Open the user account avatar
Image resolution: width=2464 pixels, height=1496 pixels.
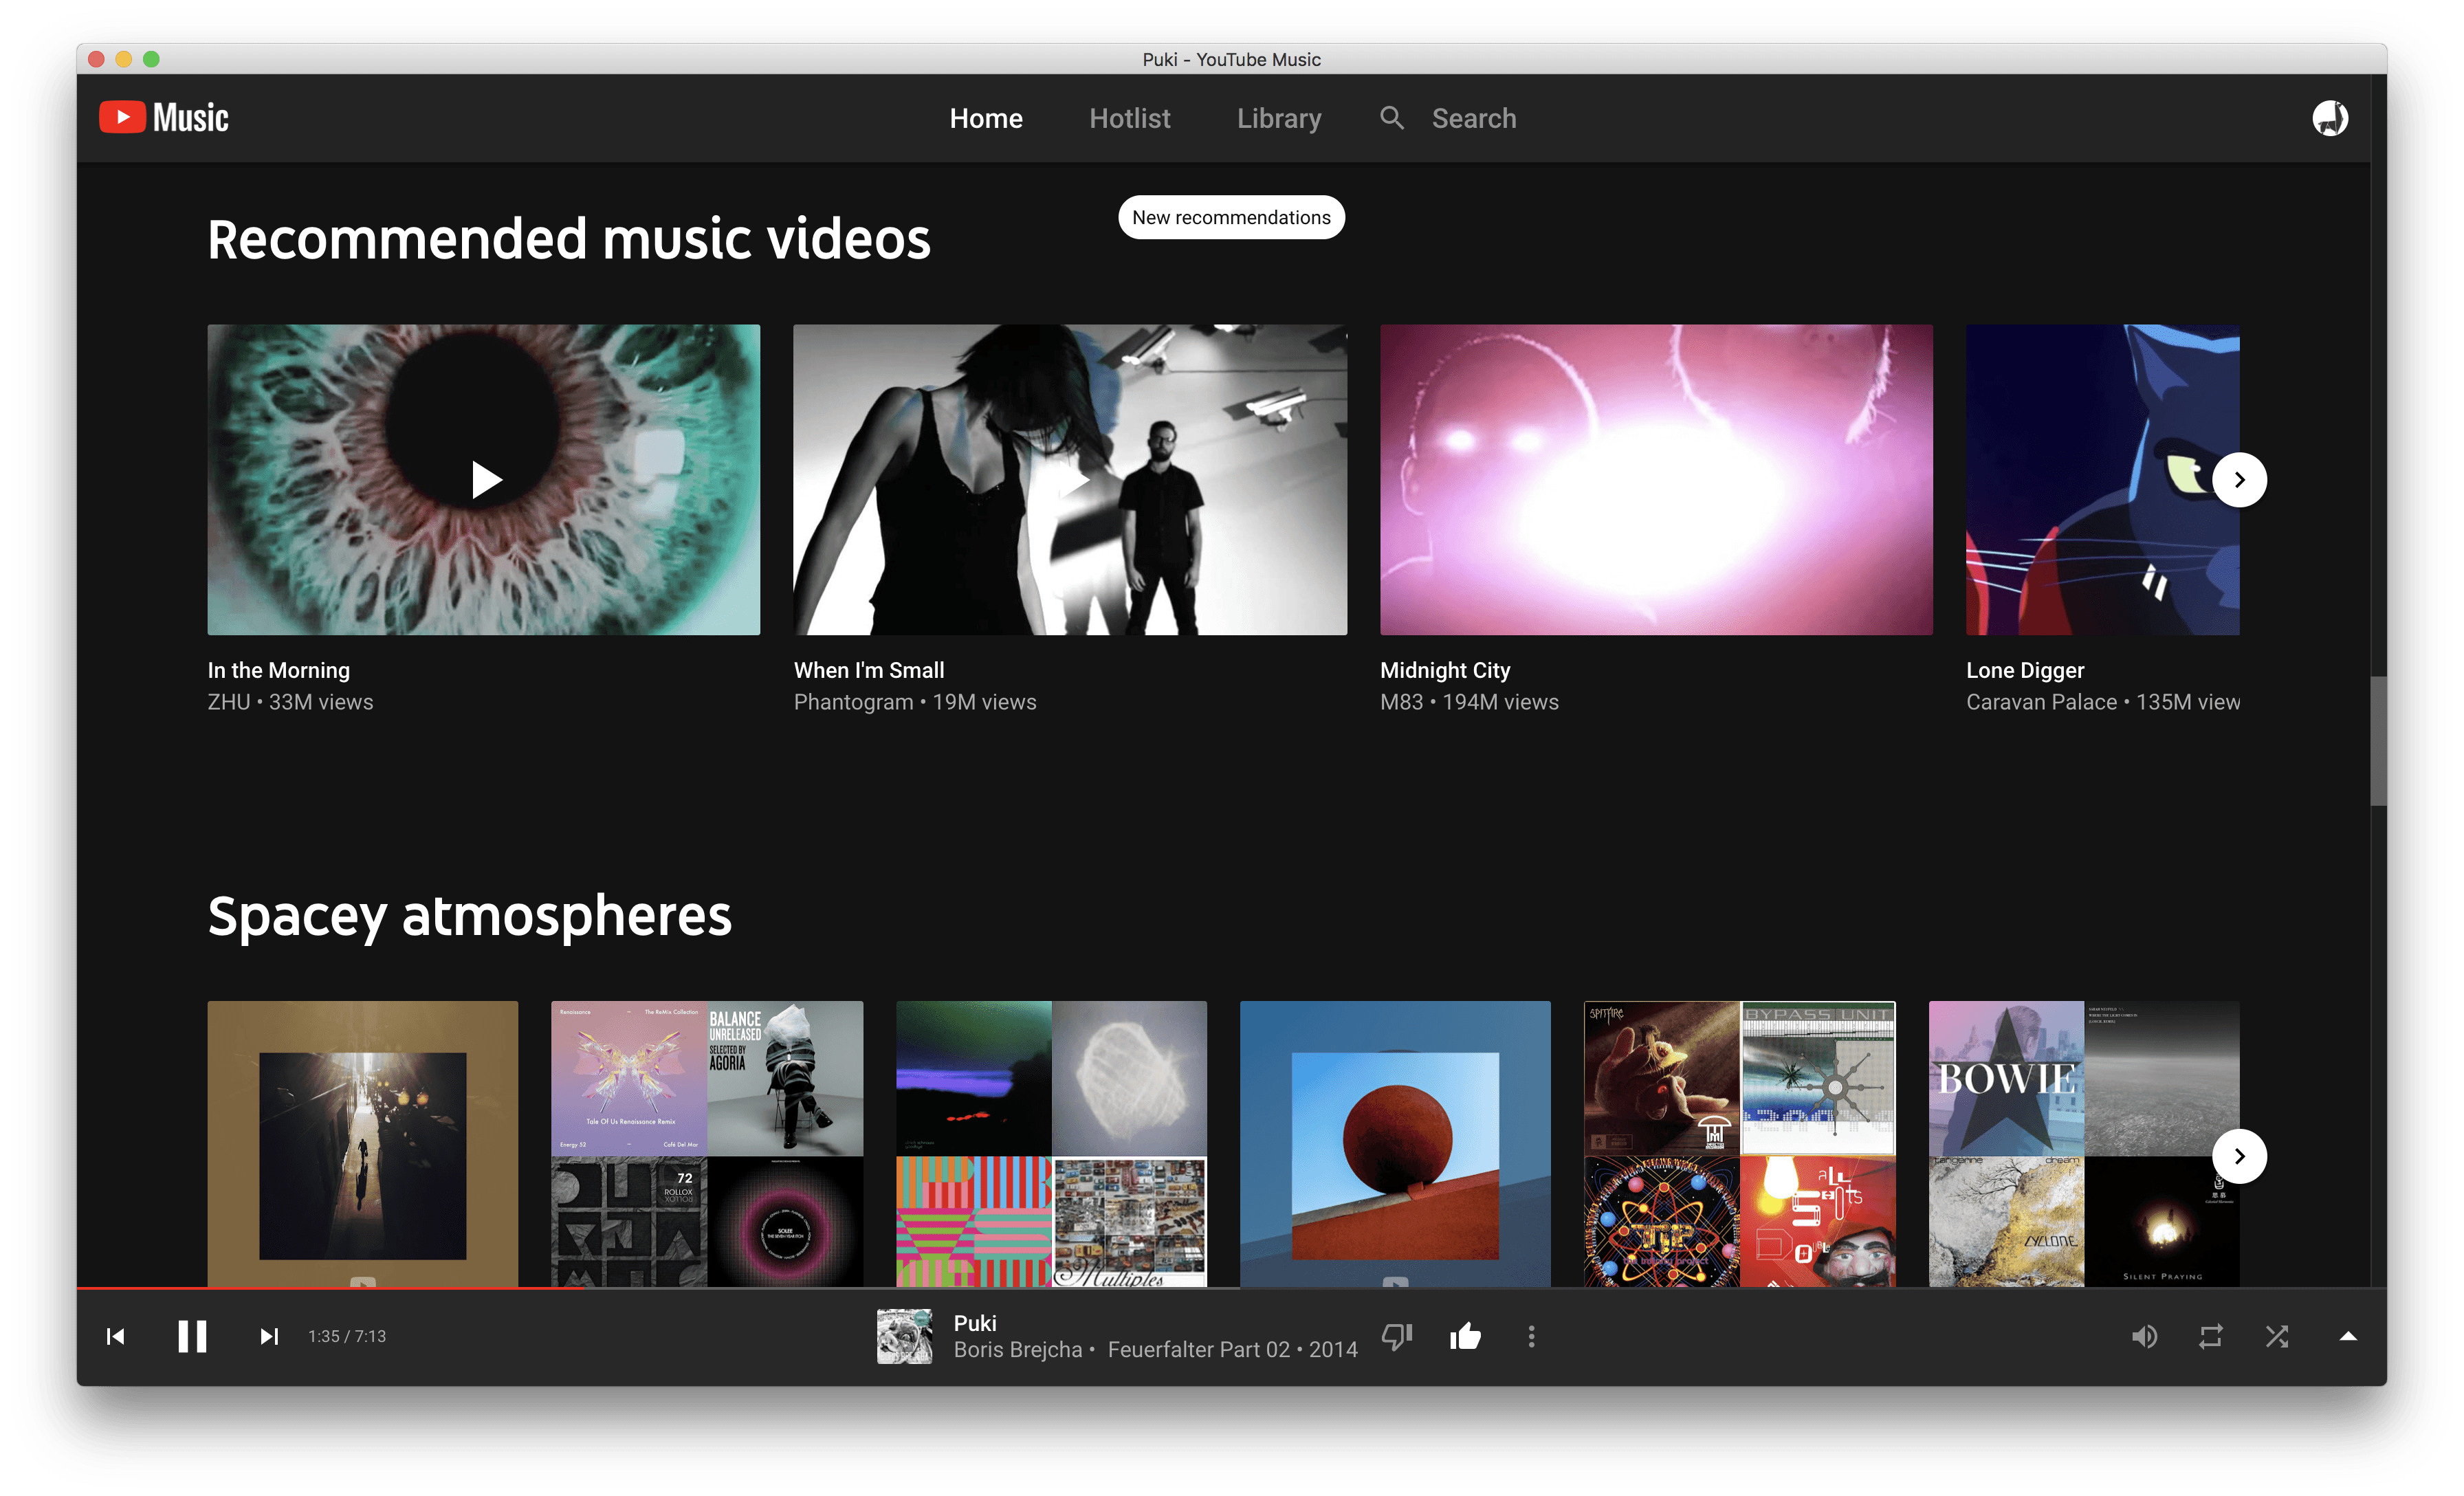[2330, 118]
